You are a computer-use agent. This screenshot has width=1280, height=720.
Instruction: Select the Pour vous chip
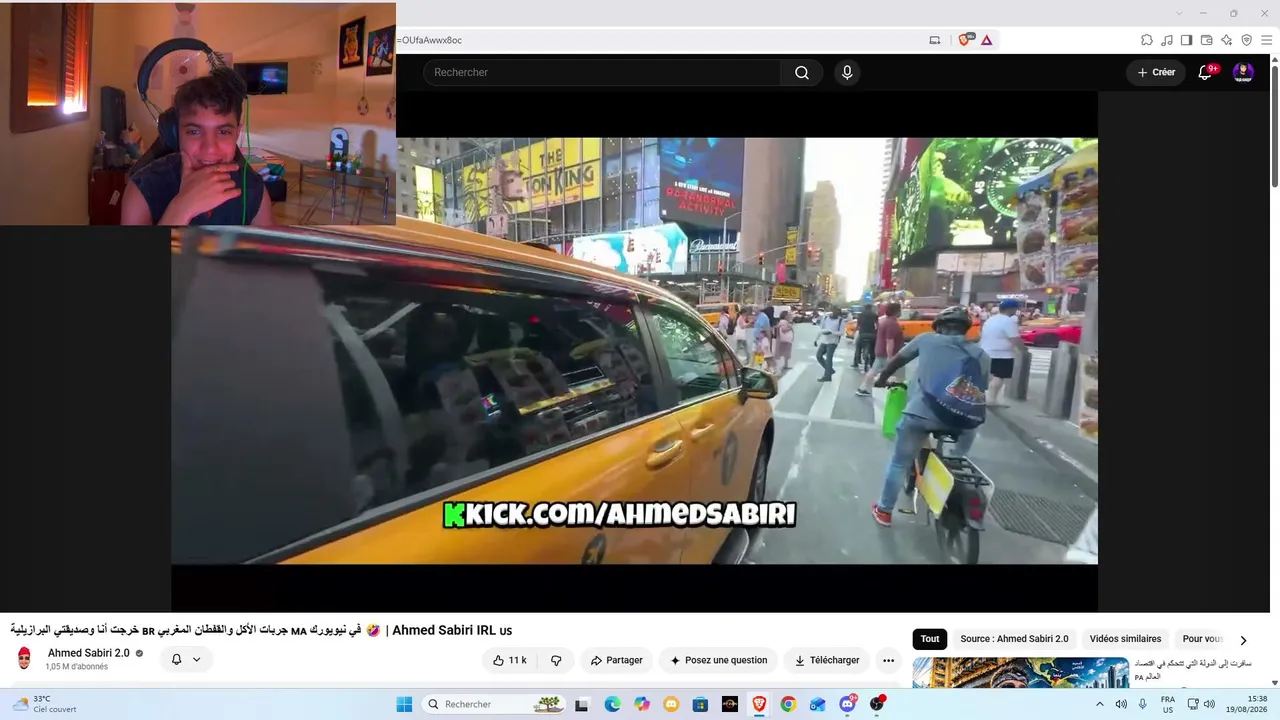tap(1203, 639)
